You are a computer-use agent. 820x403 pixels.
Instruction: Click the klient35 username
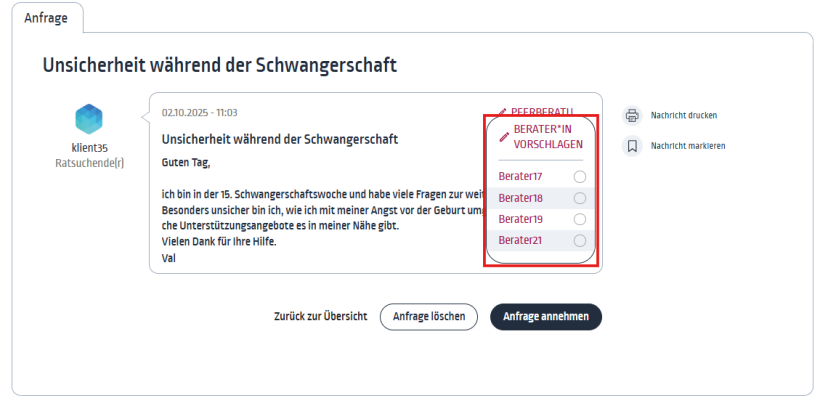(x=89, y=148)
